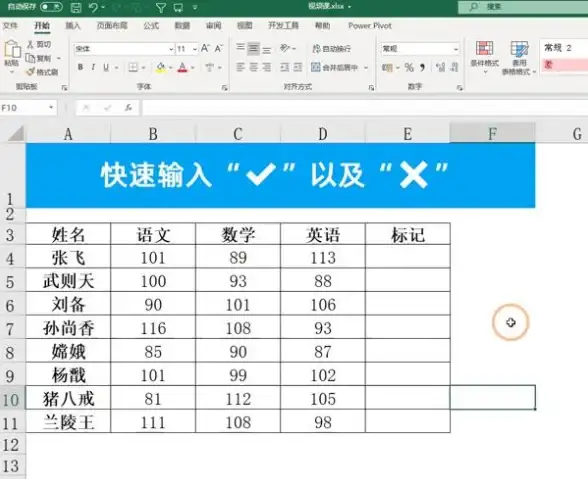
Task: Open the 套用表格格式 Format as Table menu
Action: pos(519,57)
